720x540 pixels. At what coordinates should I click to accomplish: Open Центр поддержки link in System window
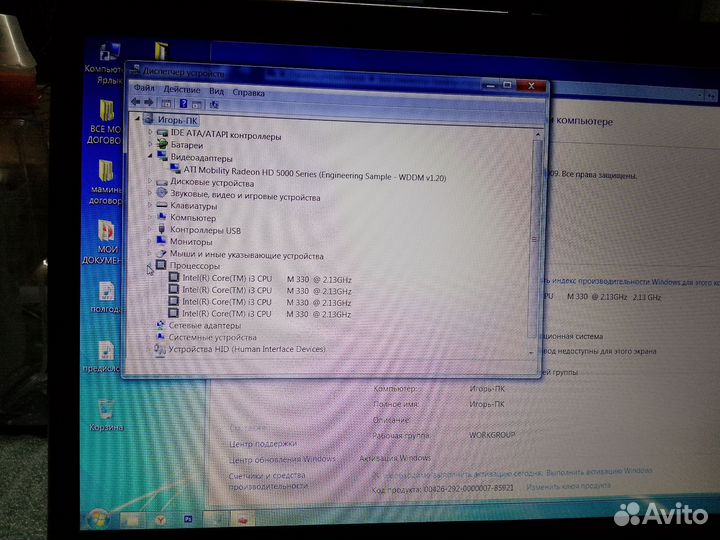coord(263,444)
